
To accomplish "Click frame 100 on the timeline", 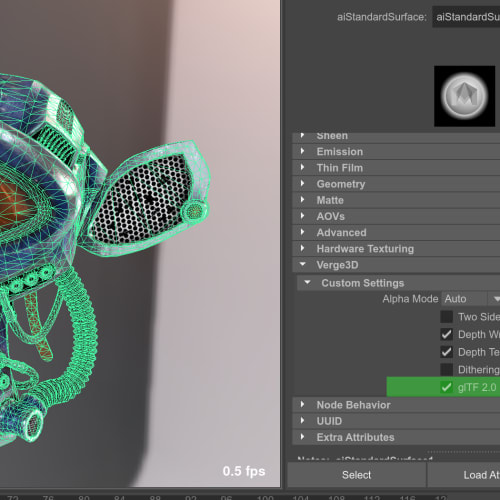I will click(265, 497).
